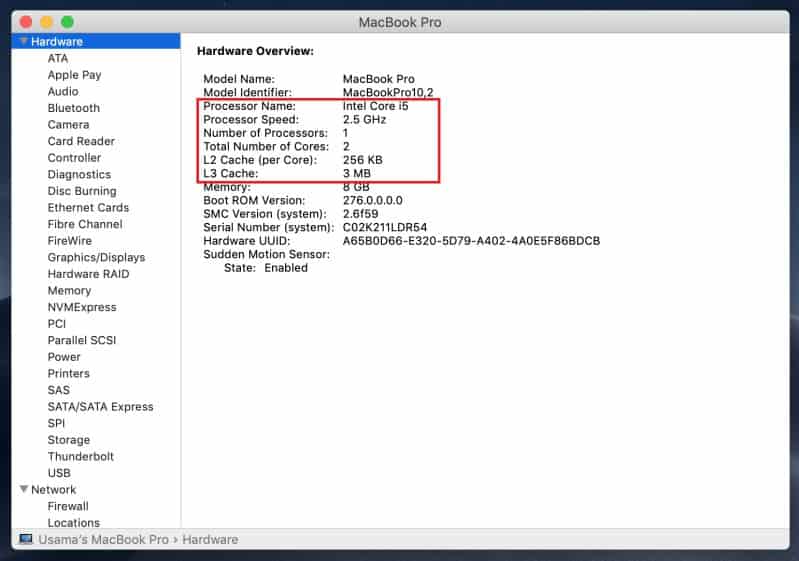Click the State: Enabled row
Screen dimensions: 799x561
(265, 268)
